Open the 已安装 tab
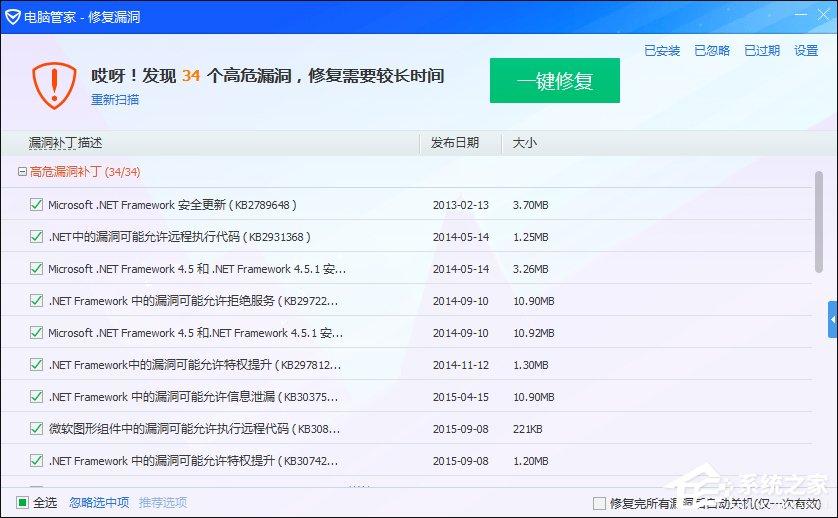The width and height of the screenshot is (838, 518). [662, 51]
